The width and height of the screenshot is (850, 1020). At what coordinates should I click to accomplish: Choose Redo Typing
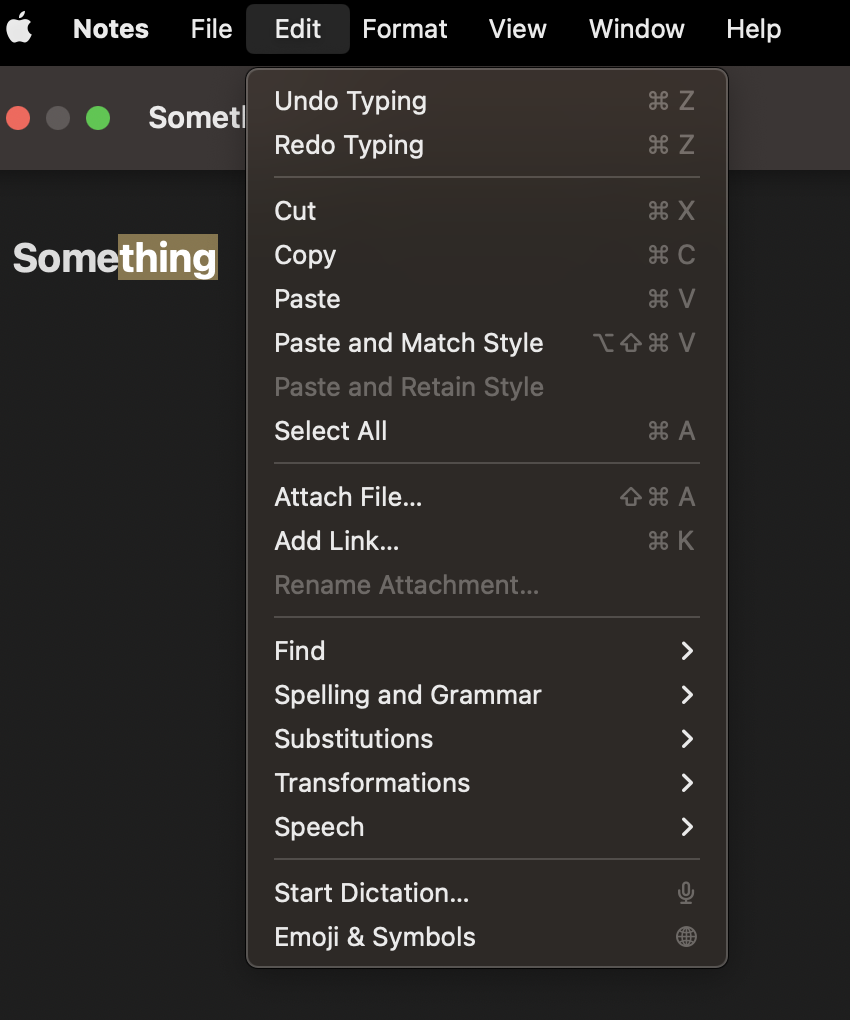coord(349,145)
